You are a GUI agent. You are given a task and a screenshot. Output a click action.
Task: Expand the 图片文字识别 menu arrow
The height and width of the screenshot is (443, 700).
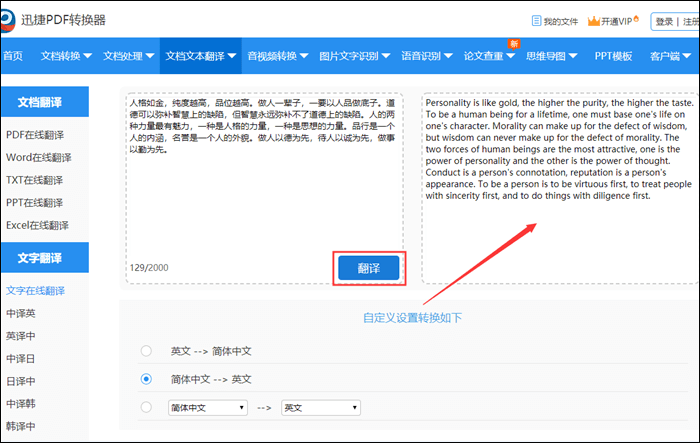click(386, 56)
